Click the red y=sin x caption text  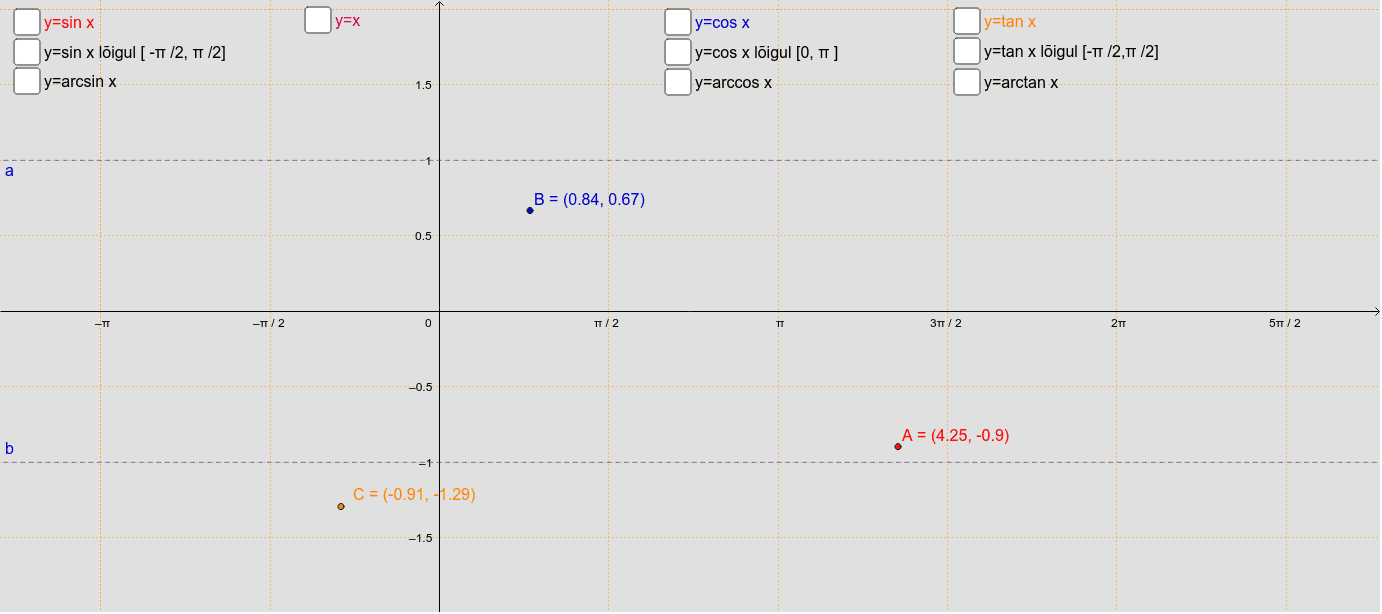[69, 22]
